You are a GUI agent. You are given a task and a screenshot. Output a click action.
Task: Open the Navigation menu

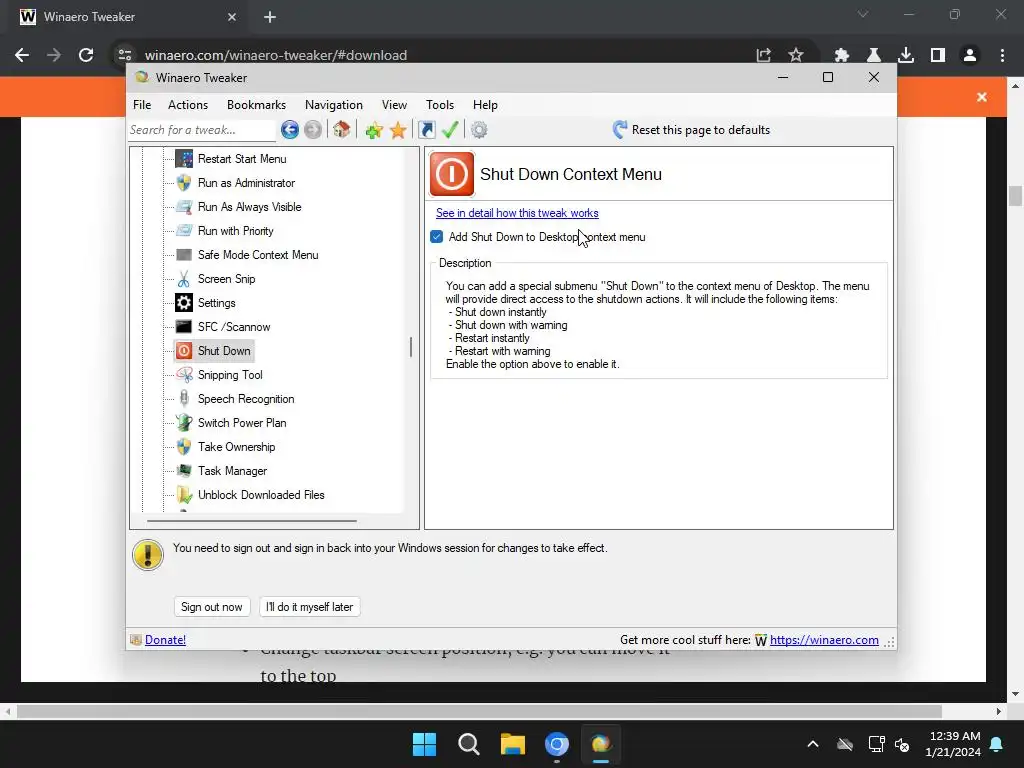point(334,105)
